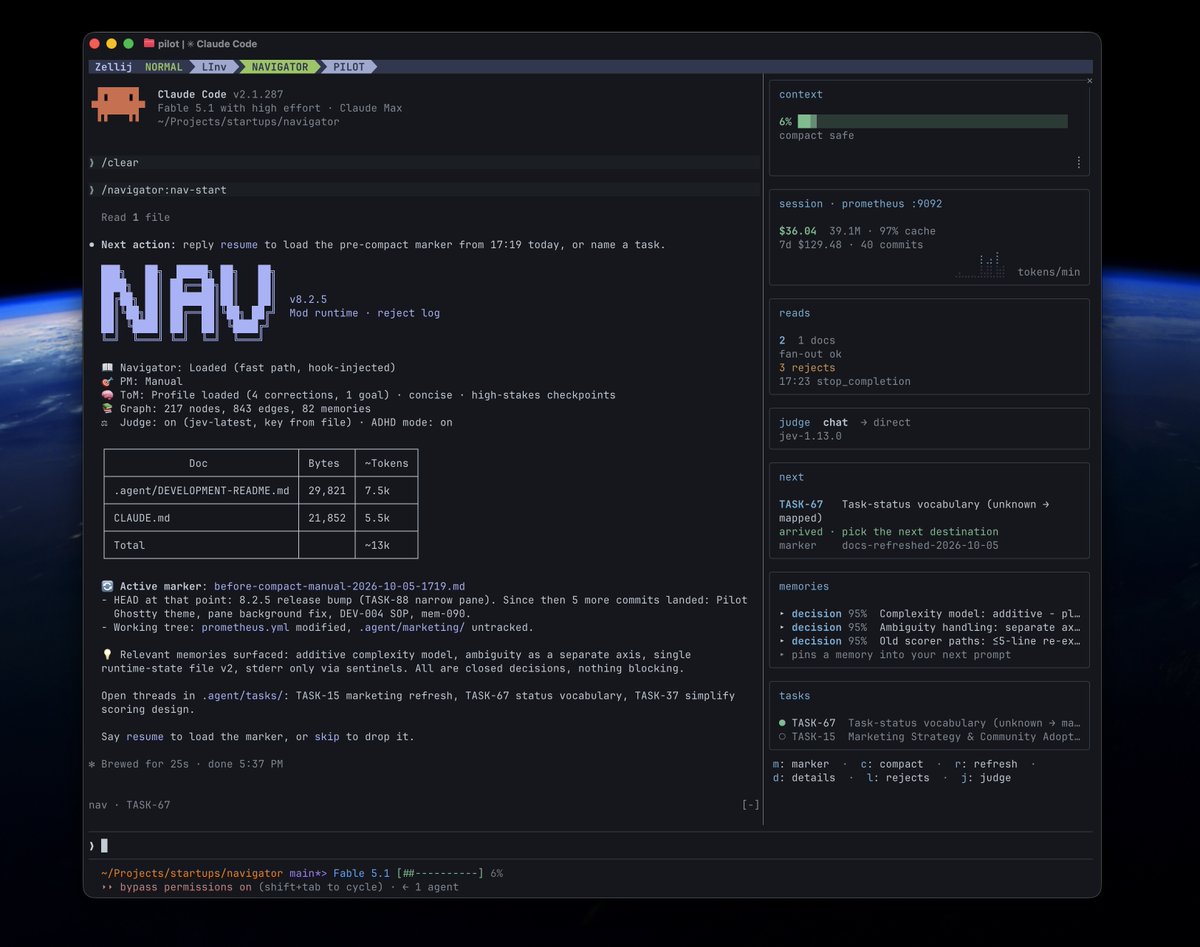Click the book icon beside Navigator: Loaded

pos(107,368)
